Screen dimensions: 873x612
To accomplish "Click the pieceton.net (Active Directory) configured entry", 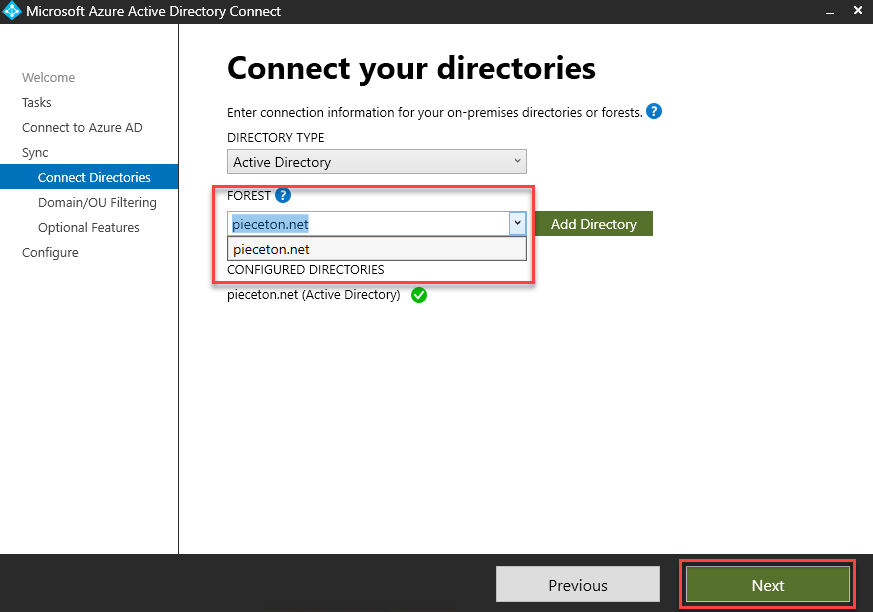I will (x=313, y=295).
